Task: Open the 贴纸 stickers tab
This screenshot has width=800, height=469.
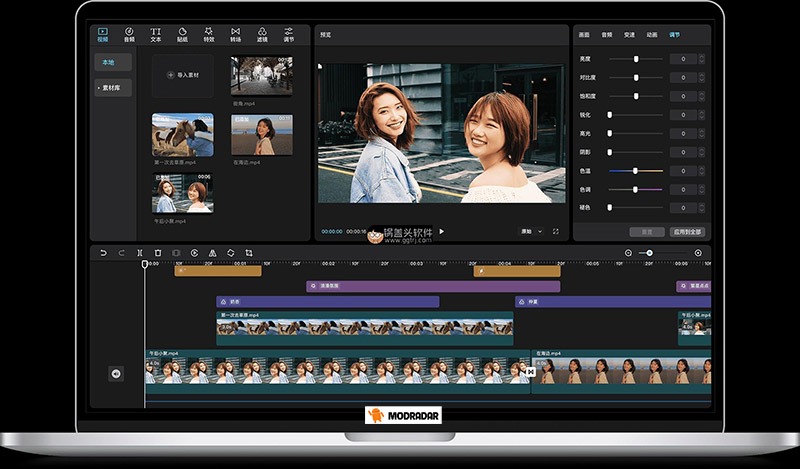Action: 182,35
